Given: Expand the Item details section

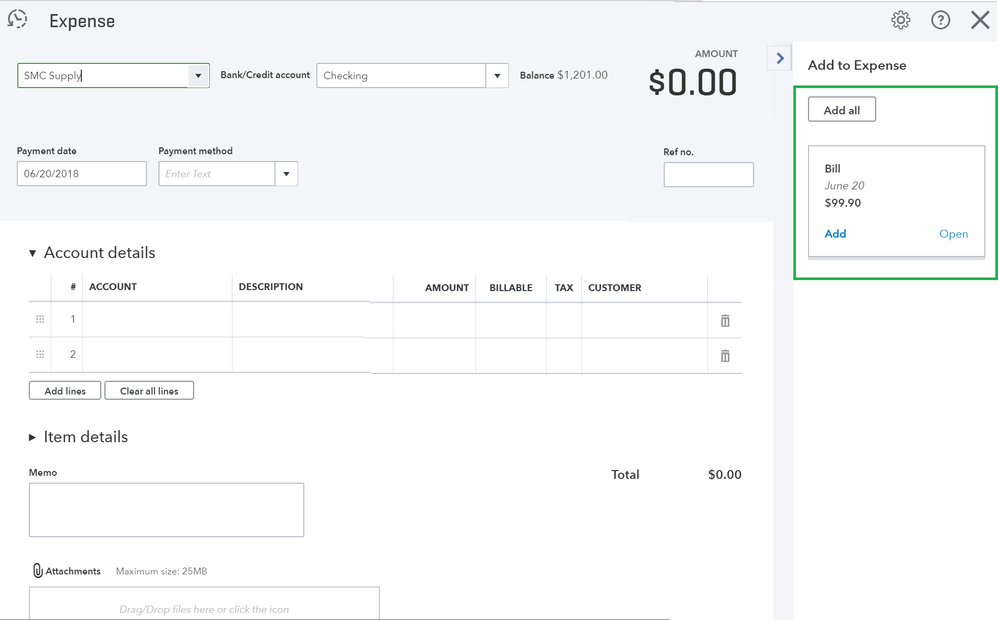Looking at the screenshot, I should point(32,437).
